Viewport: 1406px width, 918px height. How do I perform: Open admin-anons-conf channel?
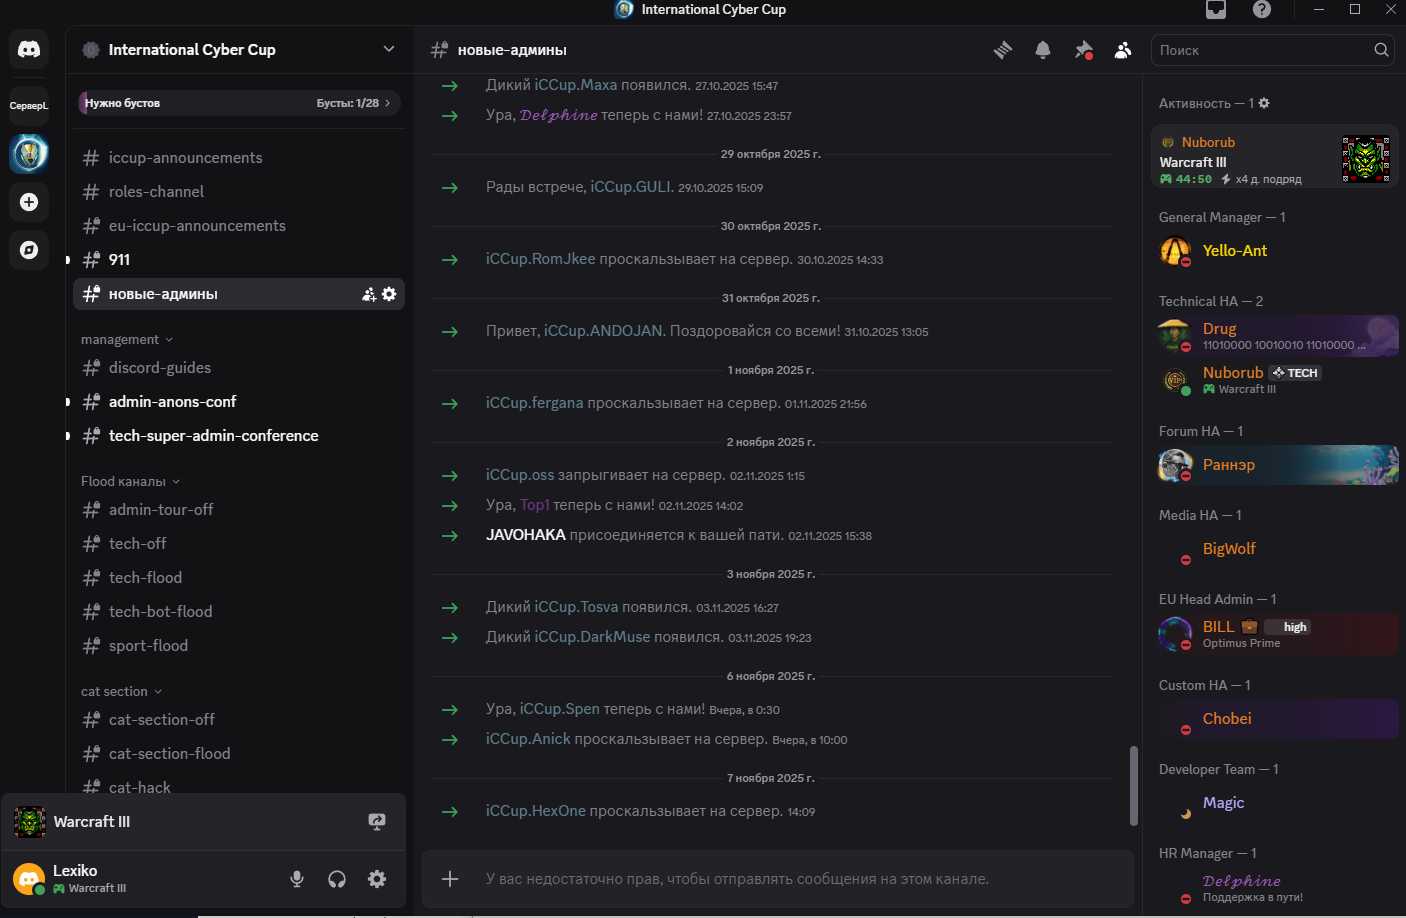click(239, 402)
